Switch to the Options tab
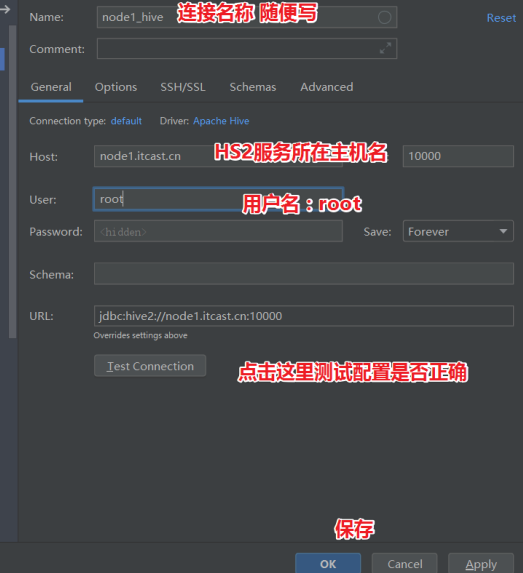Screen dimensions: 523x573 [116, 87]
